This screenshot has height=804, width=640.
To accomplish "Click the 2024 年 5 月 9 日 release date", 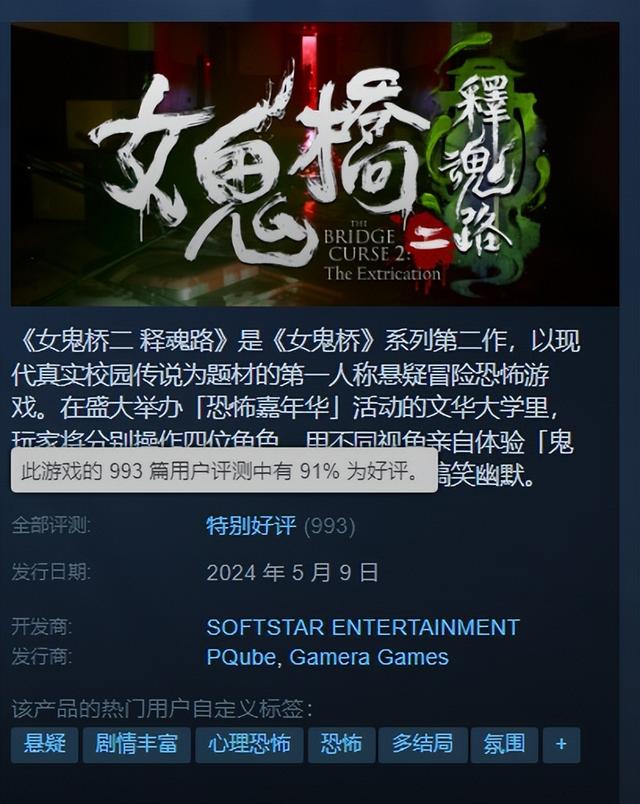I will [292, 573].
